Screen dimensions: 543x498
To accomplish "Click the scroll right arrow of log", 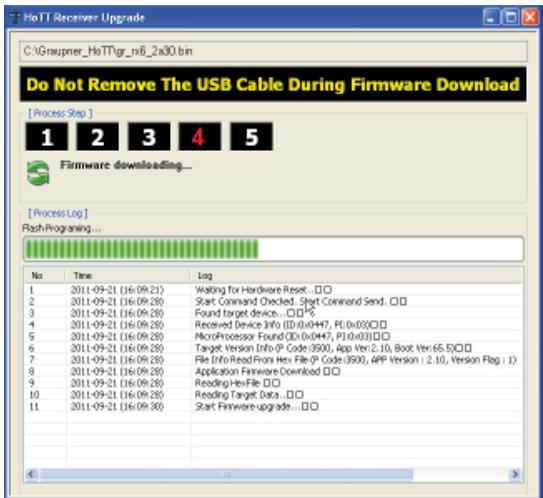I will tap(515, 474).
